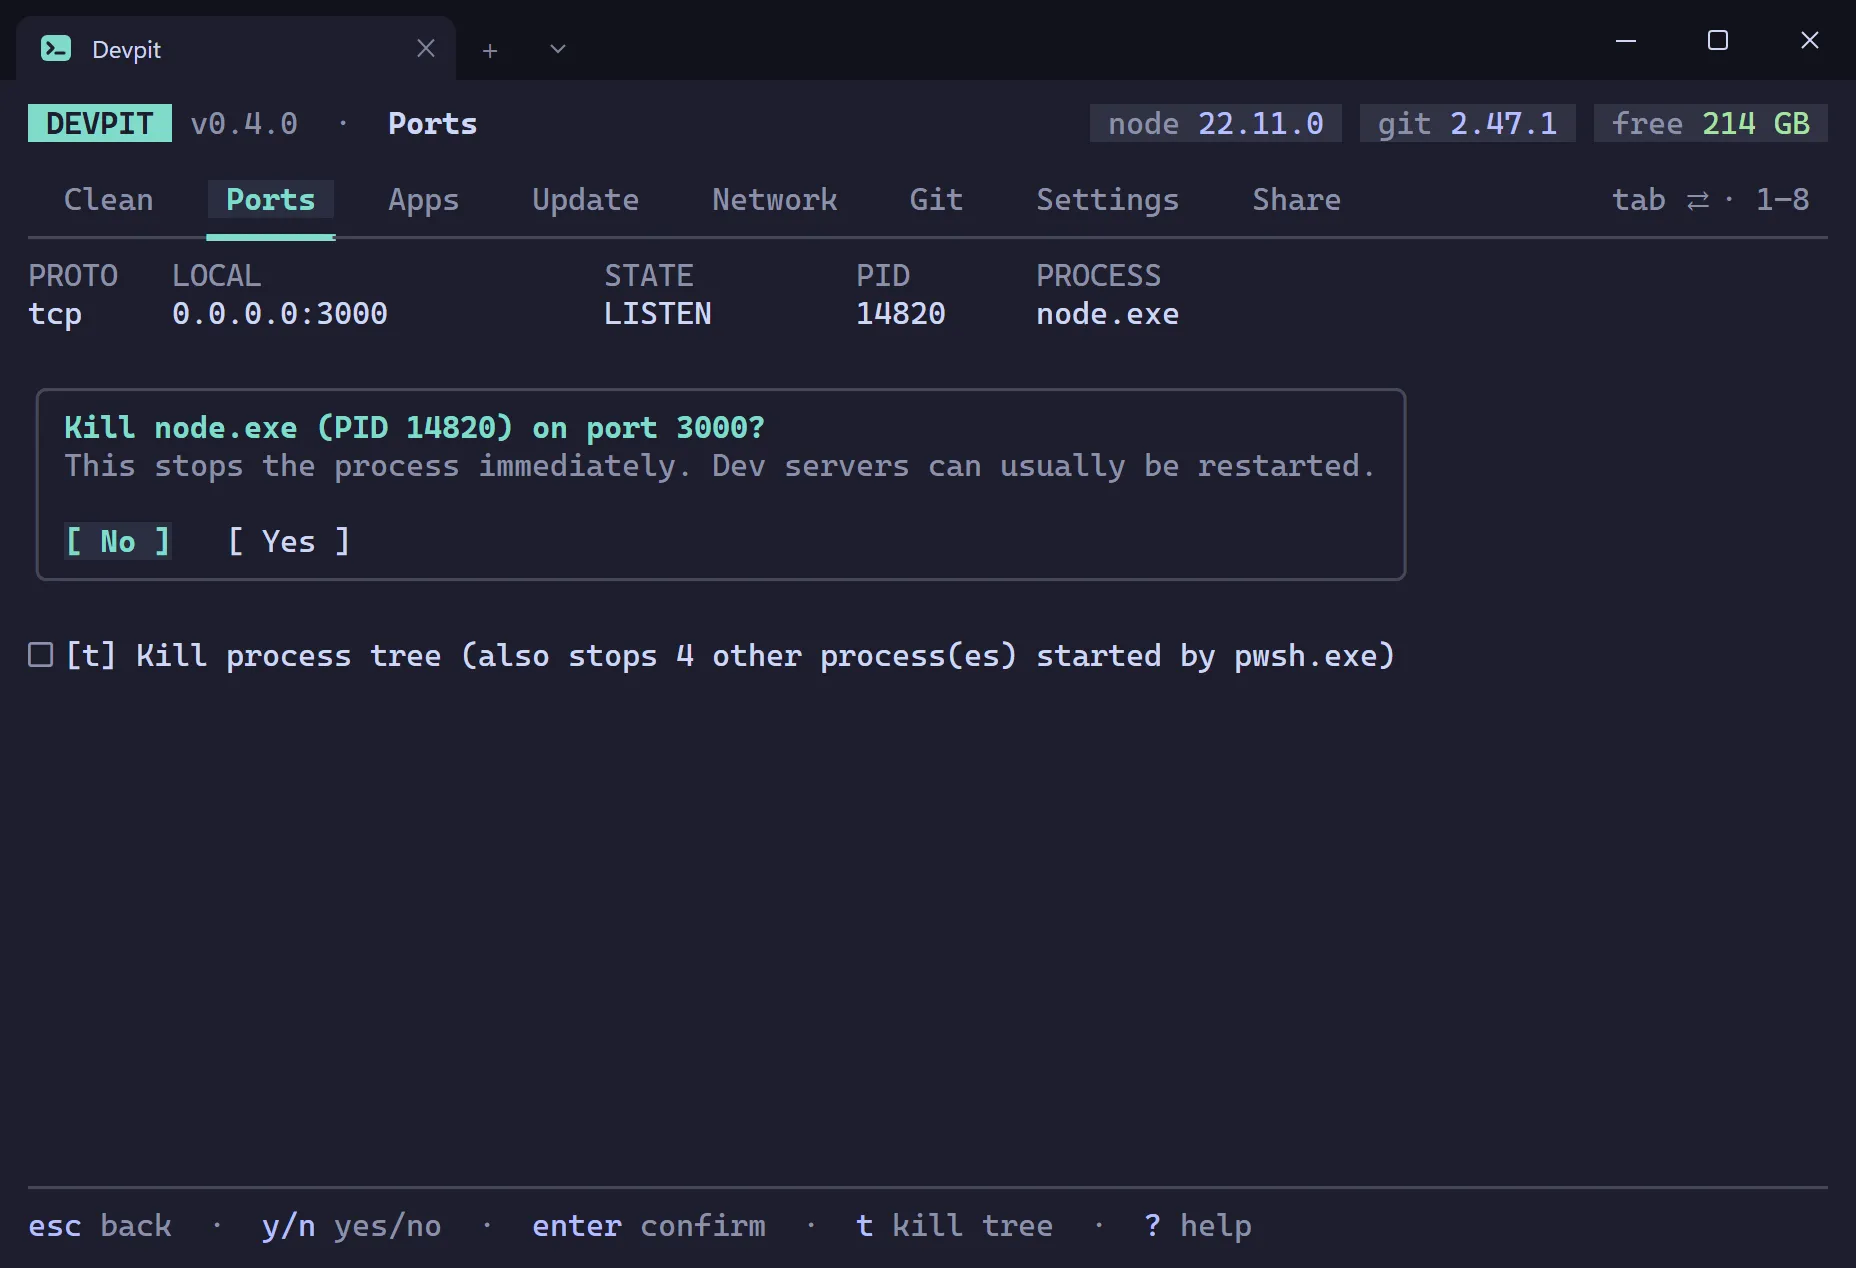Switch to the Clean tab
1856x1268 pixels.
click(109, 200)
